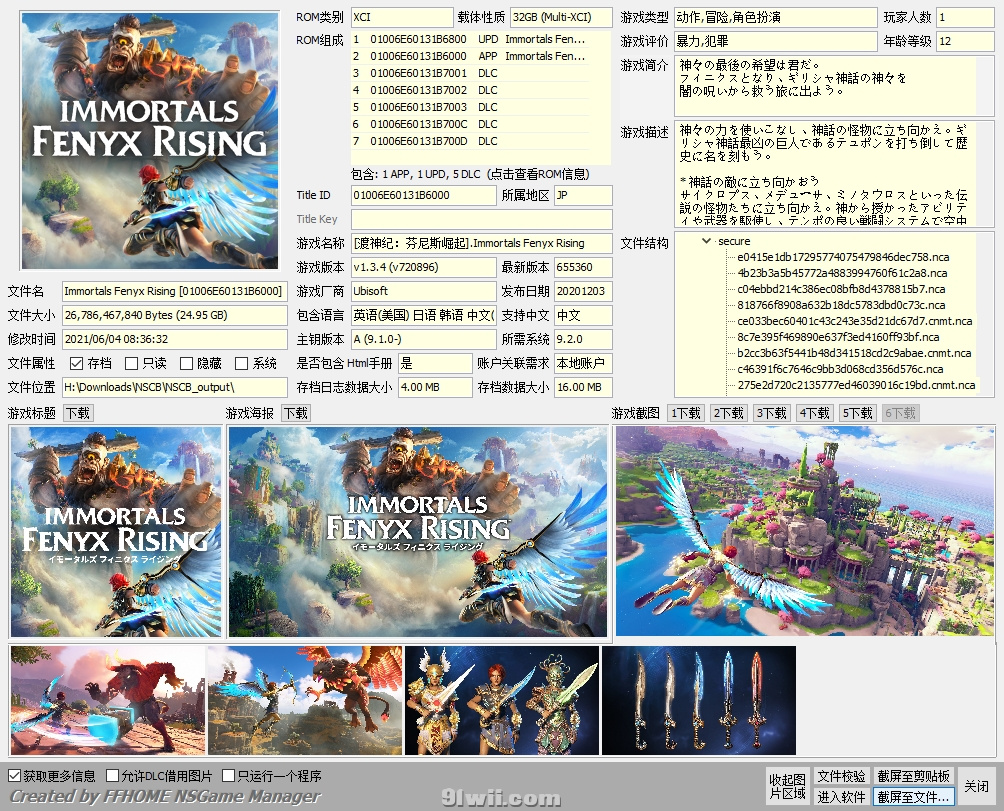Save screenshot with 截屏至文件
The height and width of the screenshot is (811, 1004).
(914, 797)
